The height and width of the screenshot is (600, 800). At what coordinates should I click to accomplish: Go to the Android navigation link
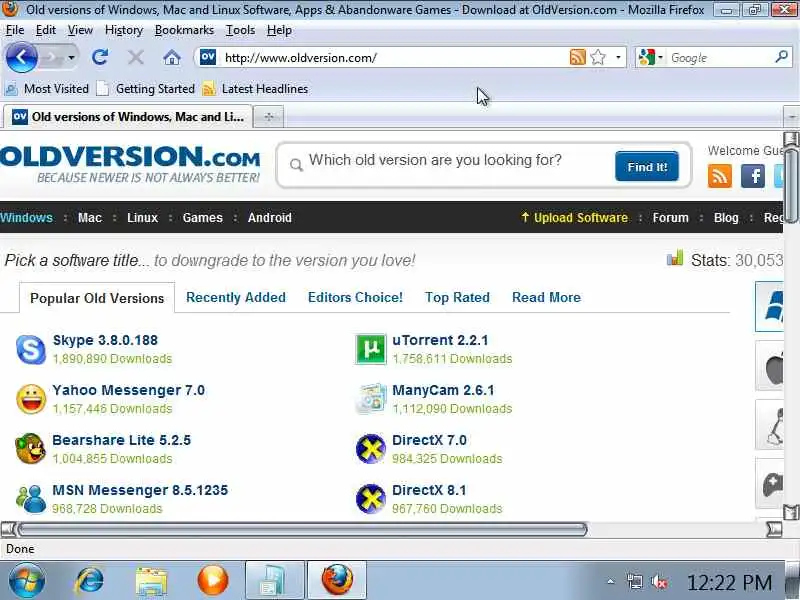(269, 218)
